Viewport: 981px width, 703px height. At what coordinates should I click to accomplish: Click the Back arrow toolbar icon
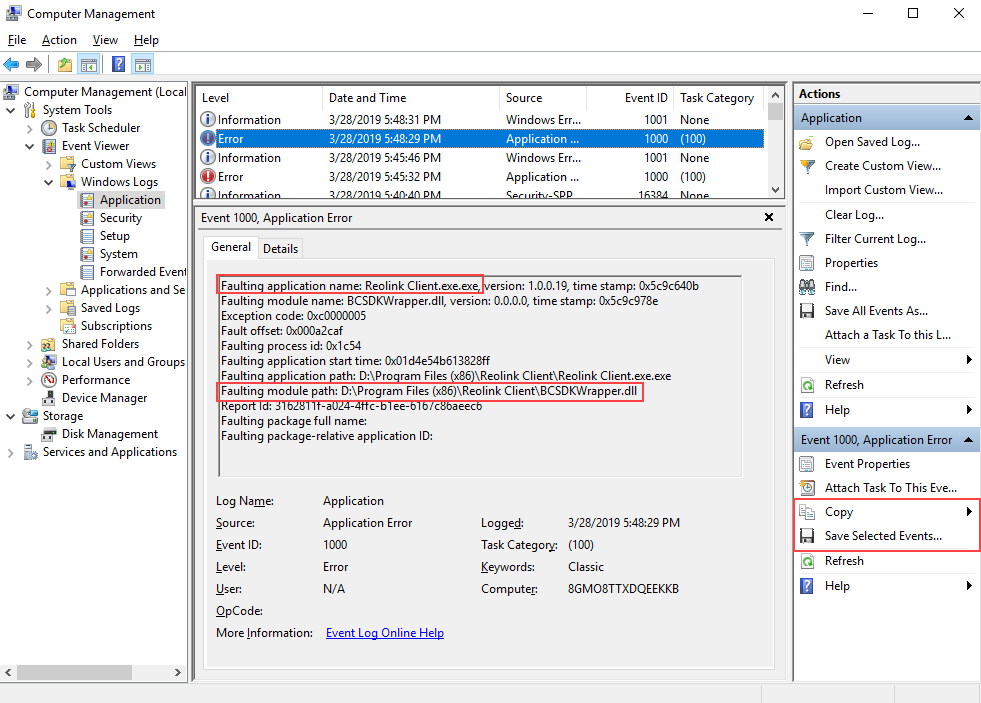pos(11,64)
